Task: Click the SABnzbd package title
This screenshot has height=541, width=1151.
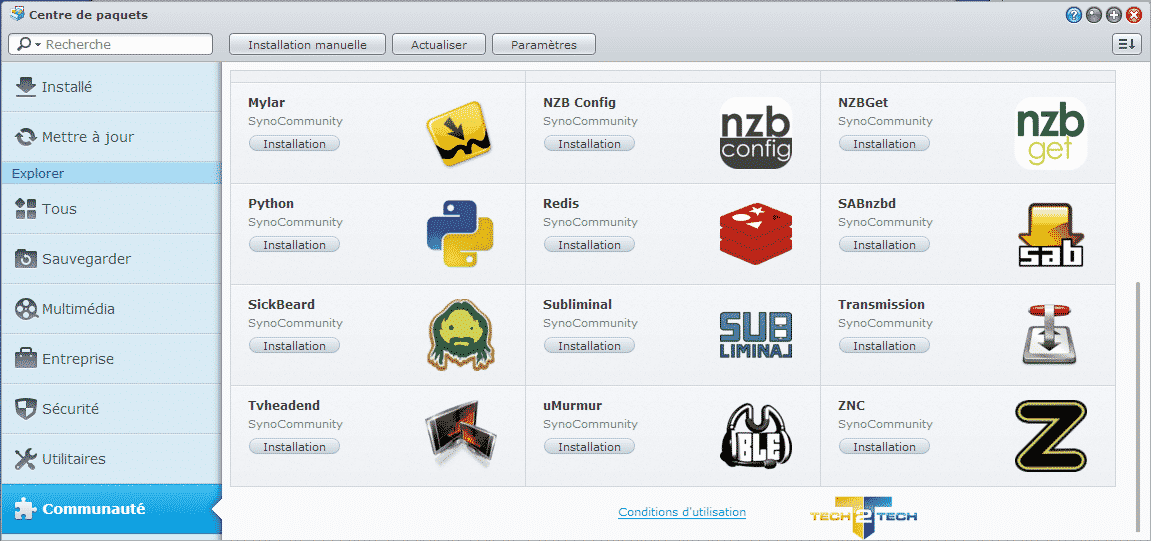Action: coord(867,203)
